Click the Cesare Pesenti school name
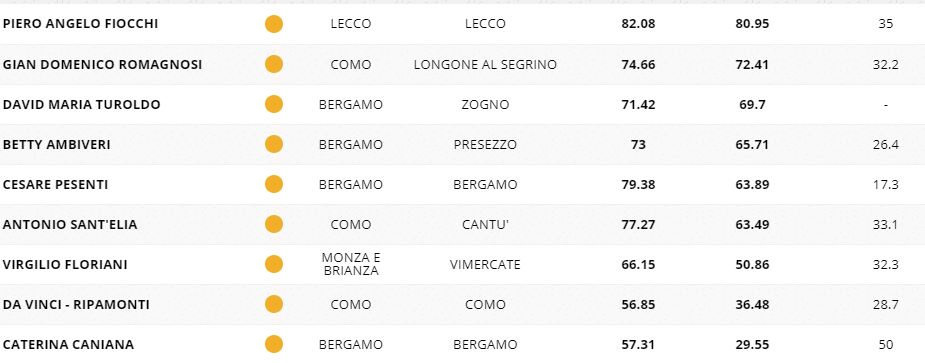Image resolution: width=925 pixels, height=363 pixels. [55, 185]
